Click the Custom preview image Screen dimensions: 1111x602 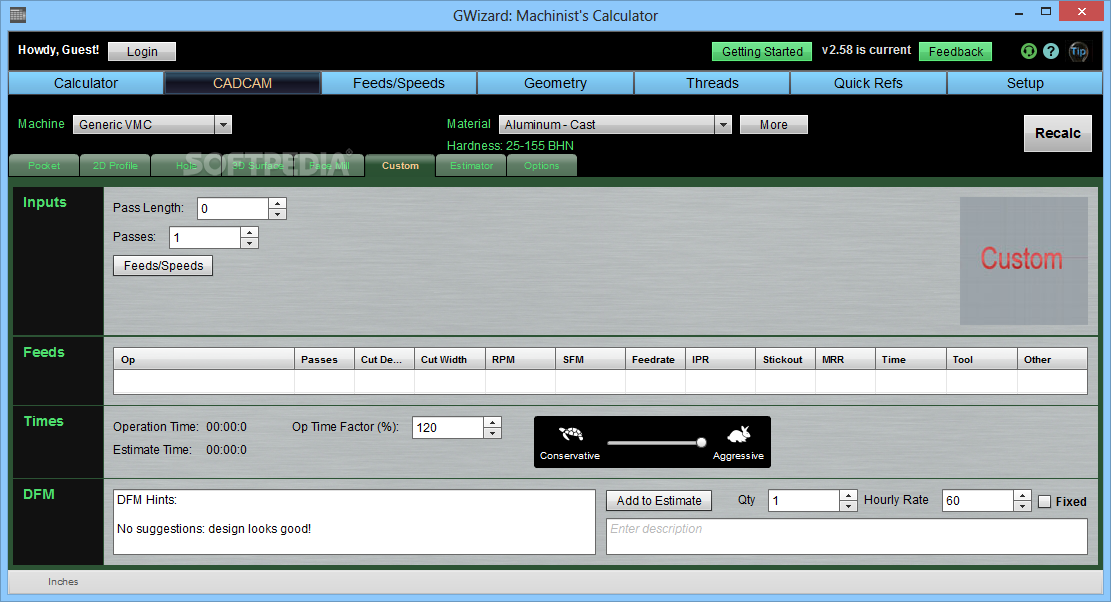[x=1023, y=261]
